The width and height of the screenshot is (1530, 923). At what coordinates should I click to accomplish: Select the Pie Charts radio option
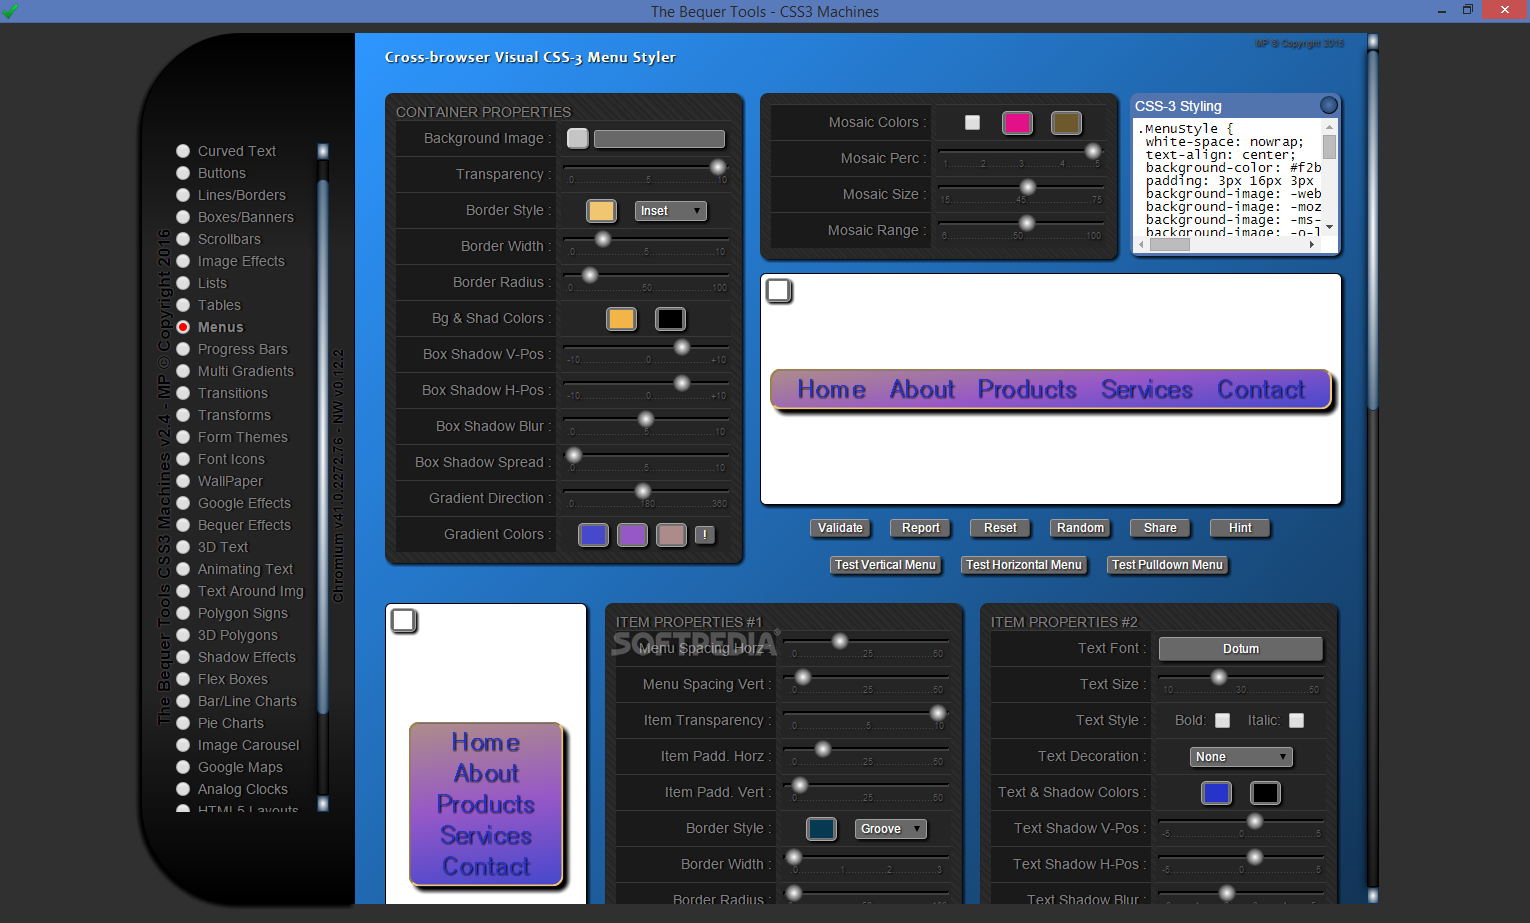click(x=183, y=723)
